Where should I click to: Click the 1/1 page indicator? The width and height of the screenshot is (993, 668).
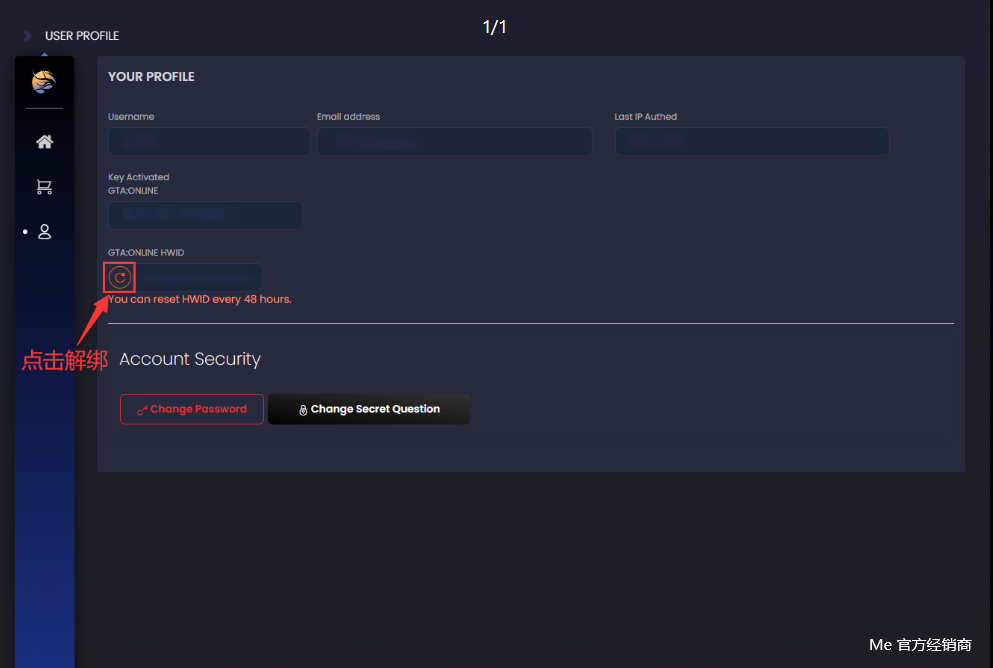pyautogui.click(x=495, y=27)
